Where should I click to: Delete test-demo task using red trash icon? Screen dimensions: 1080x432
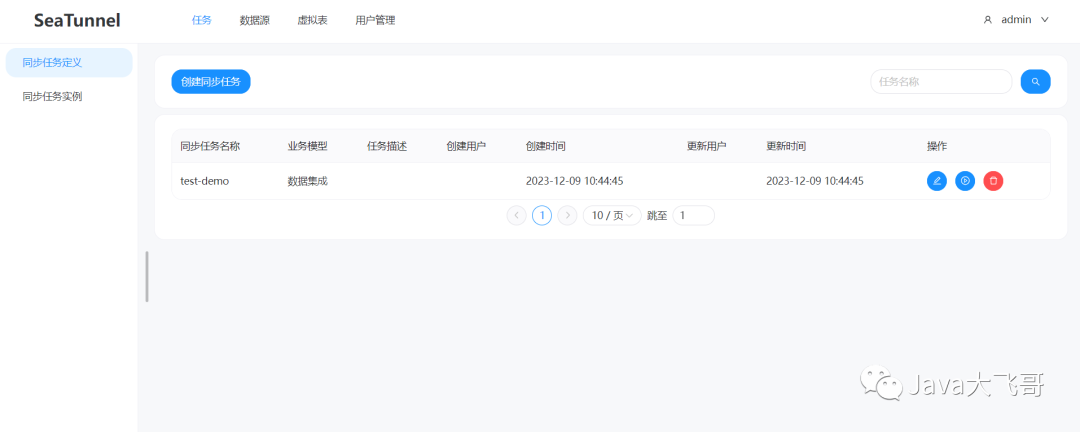coord(993,181)
